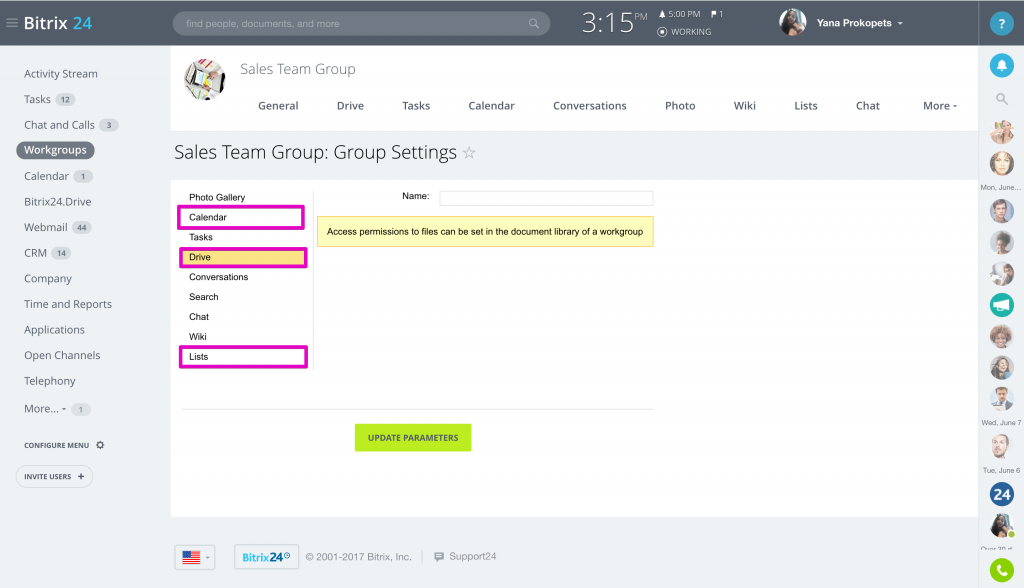Viewport: 1024px width, 588px height.
Task: Click the Bitrix24 logo badge in the footer
Action: click(266, 557)
